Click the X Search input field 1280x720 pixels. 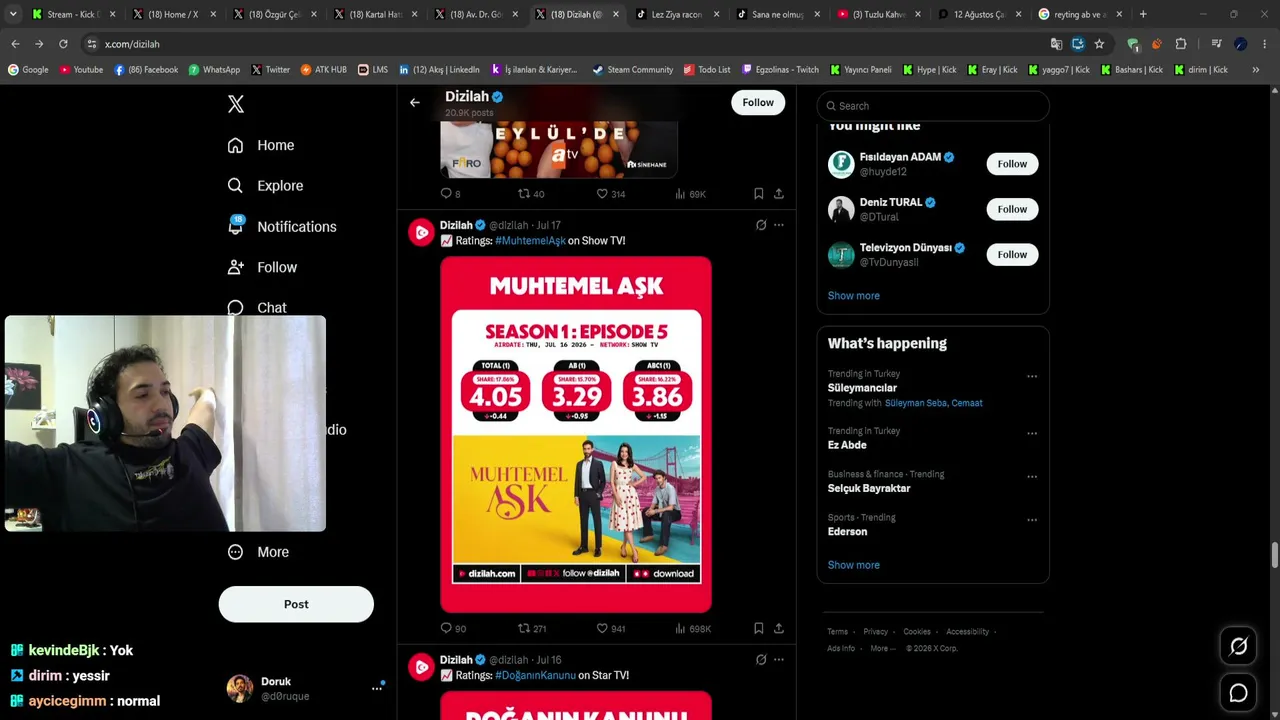pyautogui.click(x=933, y=106)
